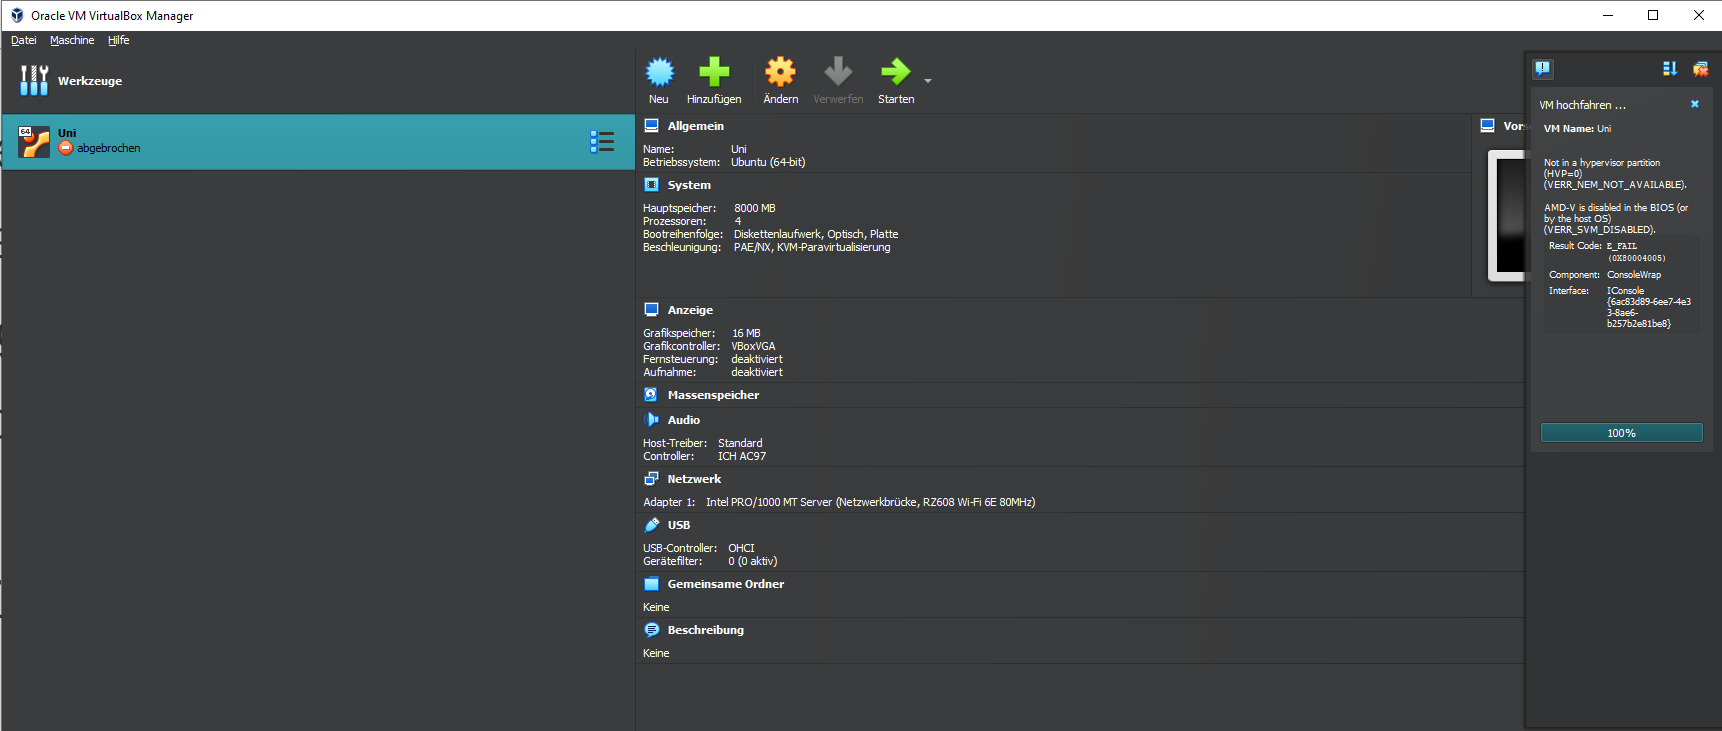The image size is (1722, 731).
Task: Click the System chip icon
Action: (652, 185)
